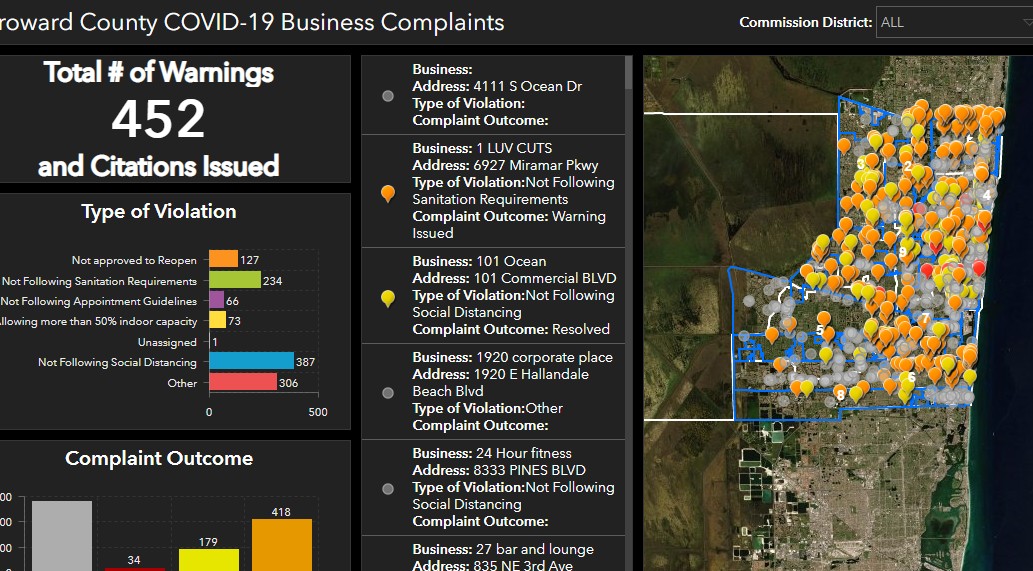Click the red Other violation bar
Screen dimensions: 1033x571
(x=243, y=381)
